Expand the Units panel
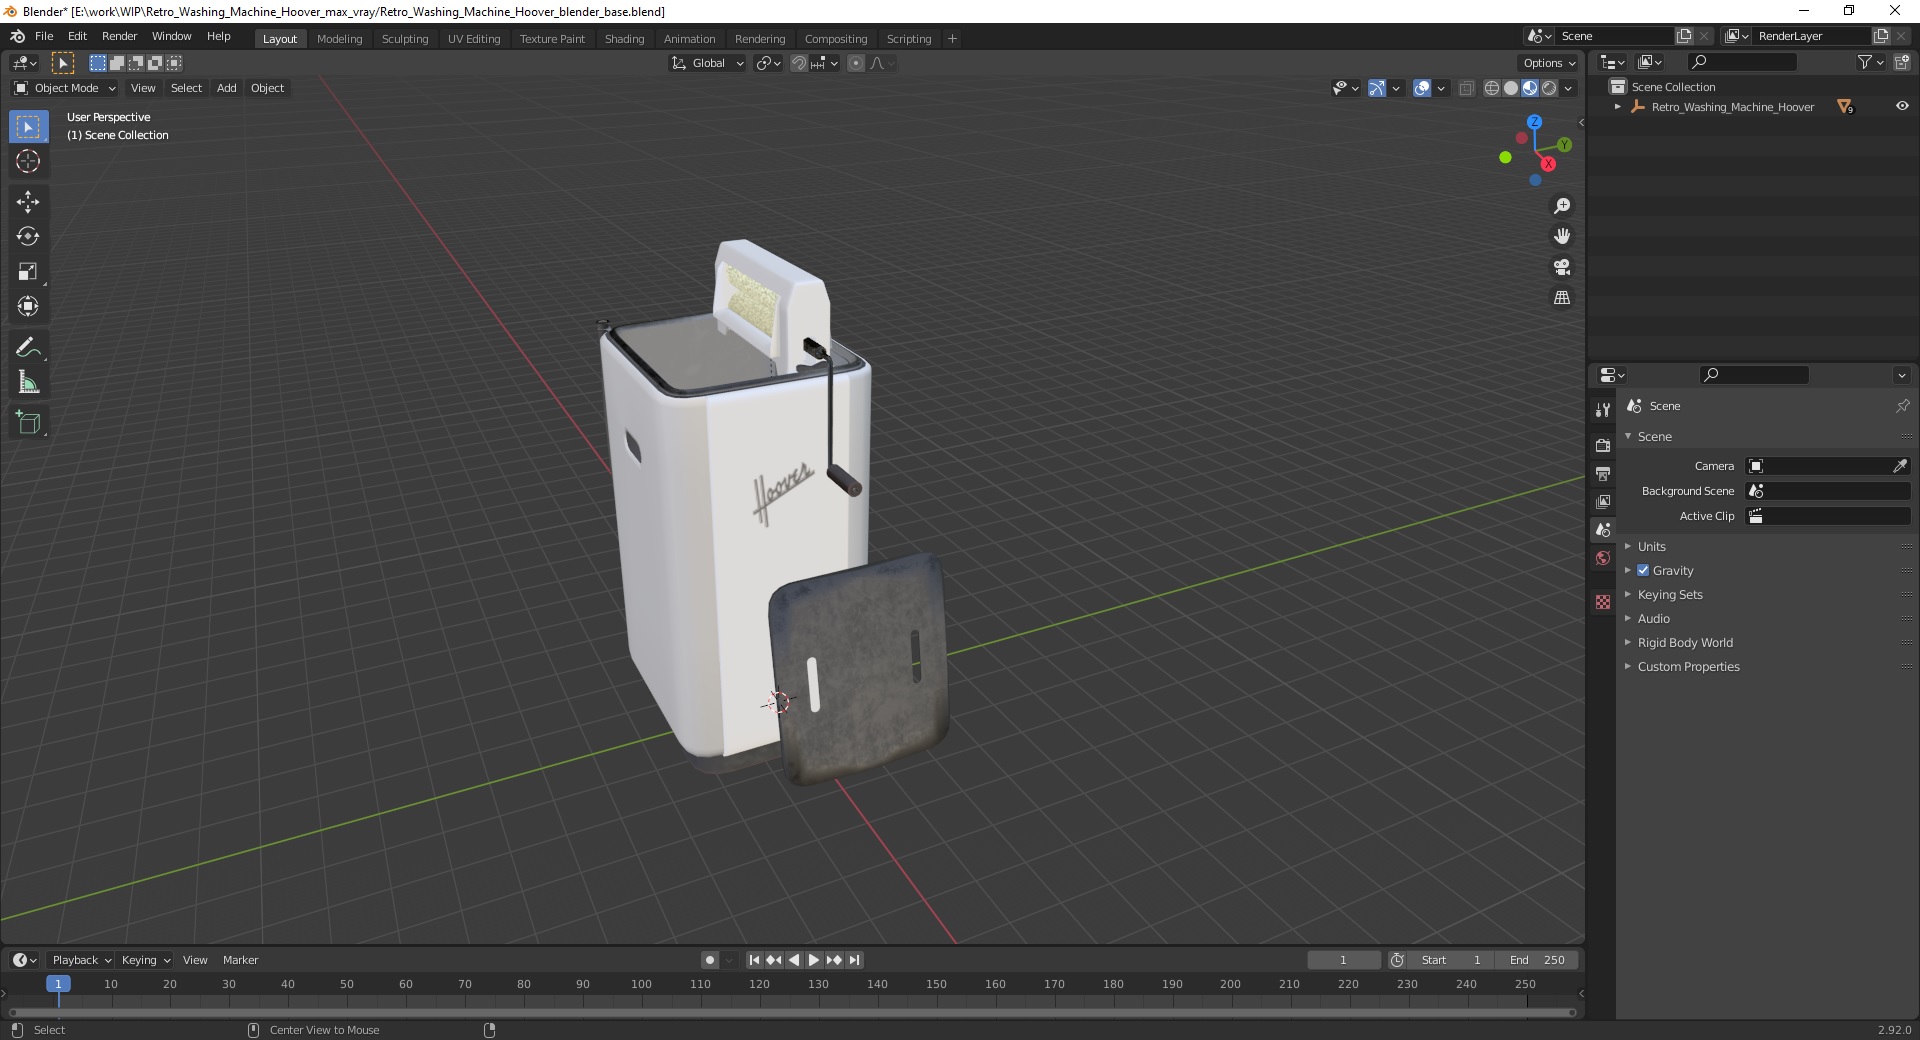1920x1040 pixels. (1651, 547)
